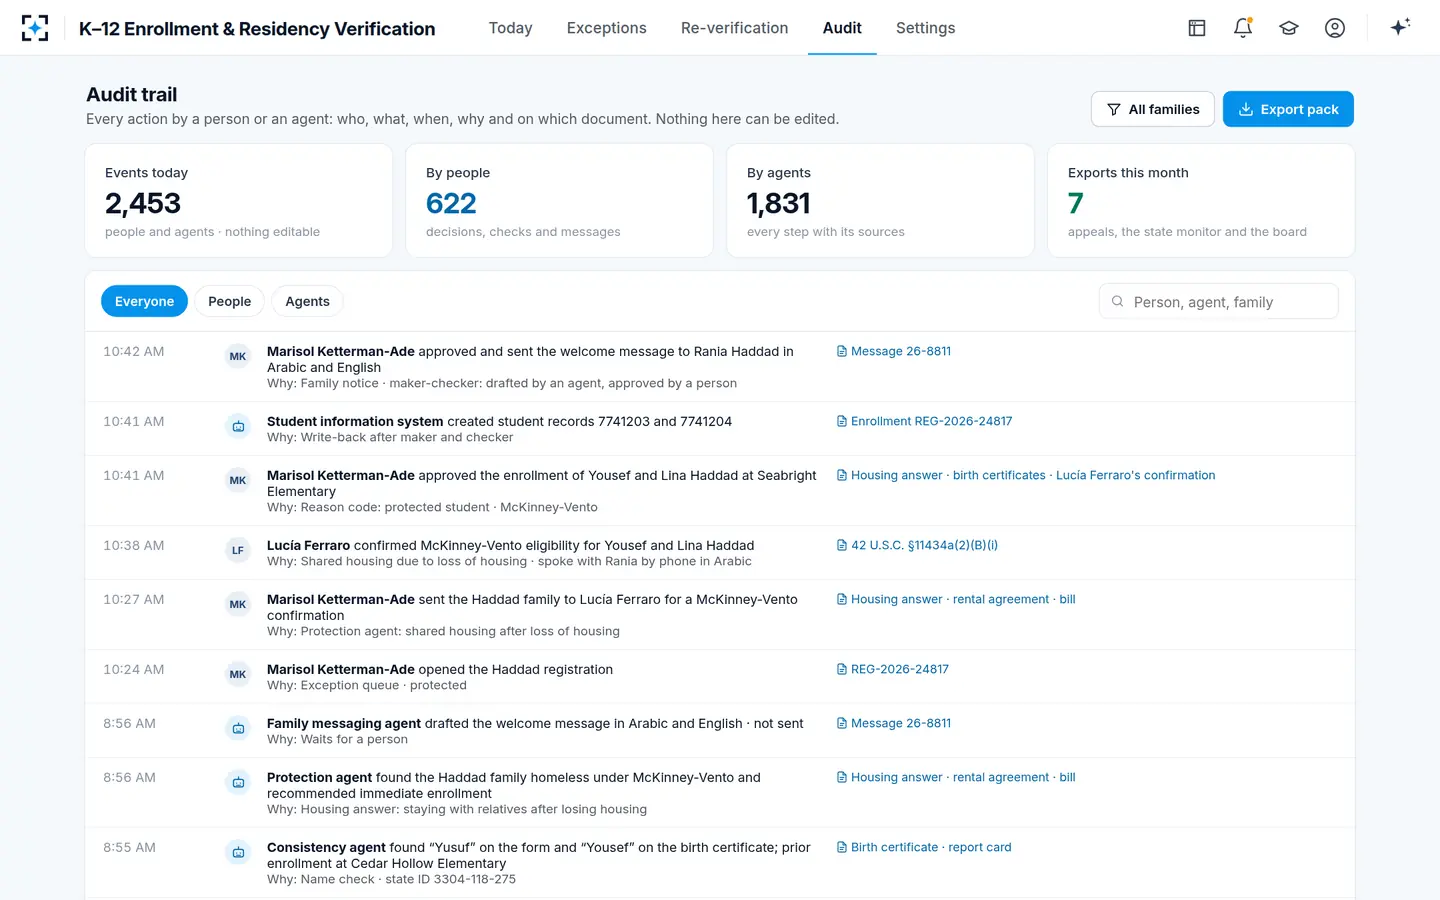Click the magnifier icon in the search box
Image resolution: width=1440 pixels, height=900 pixels.
(x=1118, y=301)
